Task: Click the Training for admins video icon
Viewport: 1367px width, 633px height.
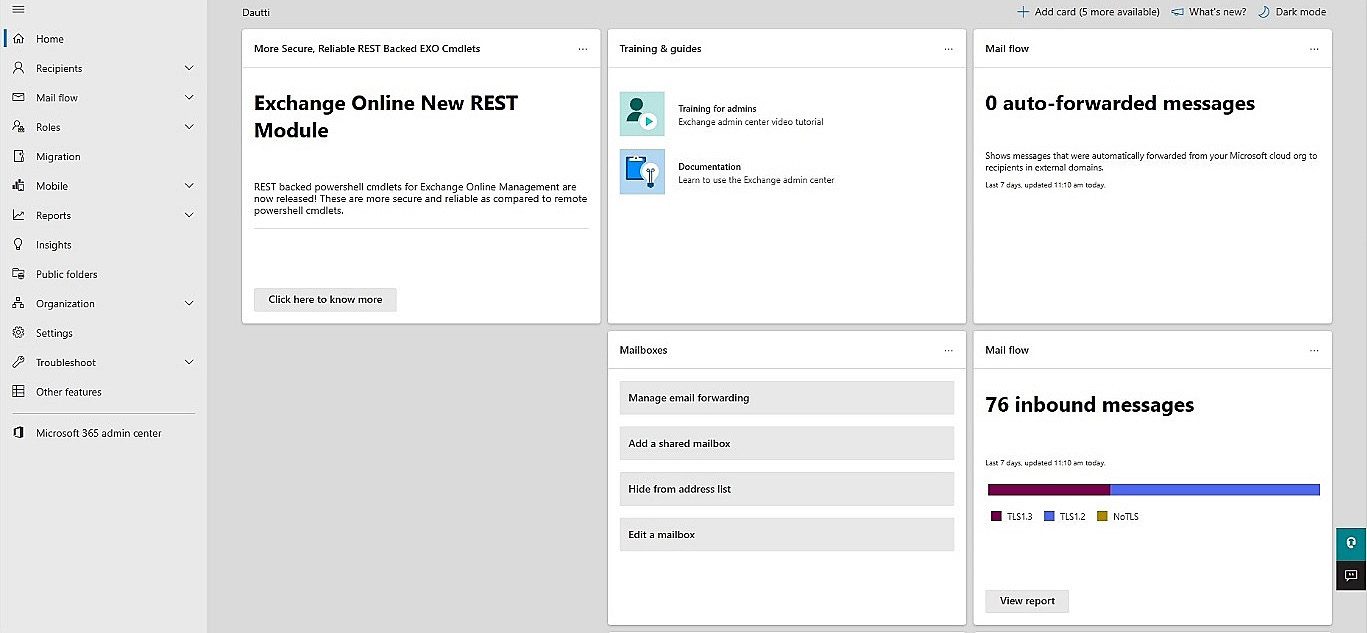Action: point(642,114)
